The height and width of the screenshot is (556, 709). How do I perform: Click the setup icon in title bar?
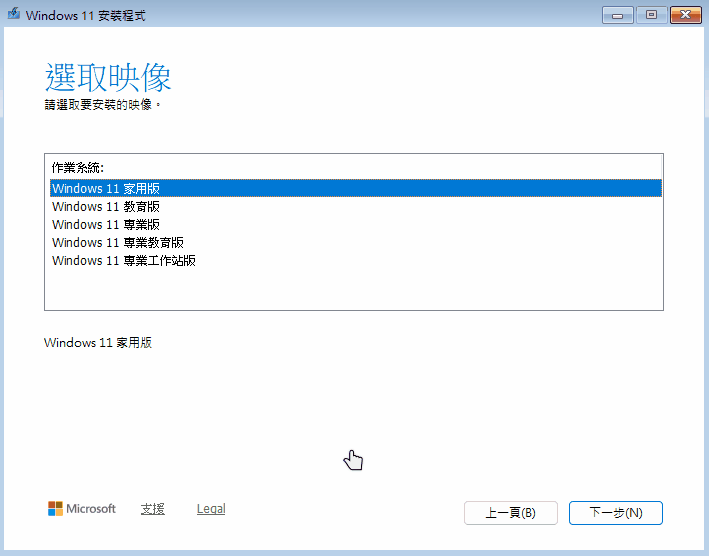(14, 14)
